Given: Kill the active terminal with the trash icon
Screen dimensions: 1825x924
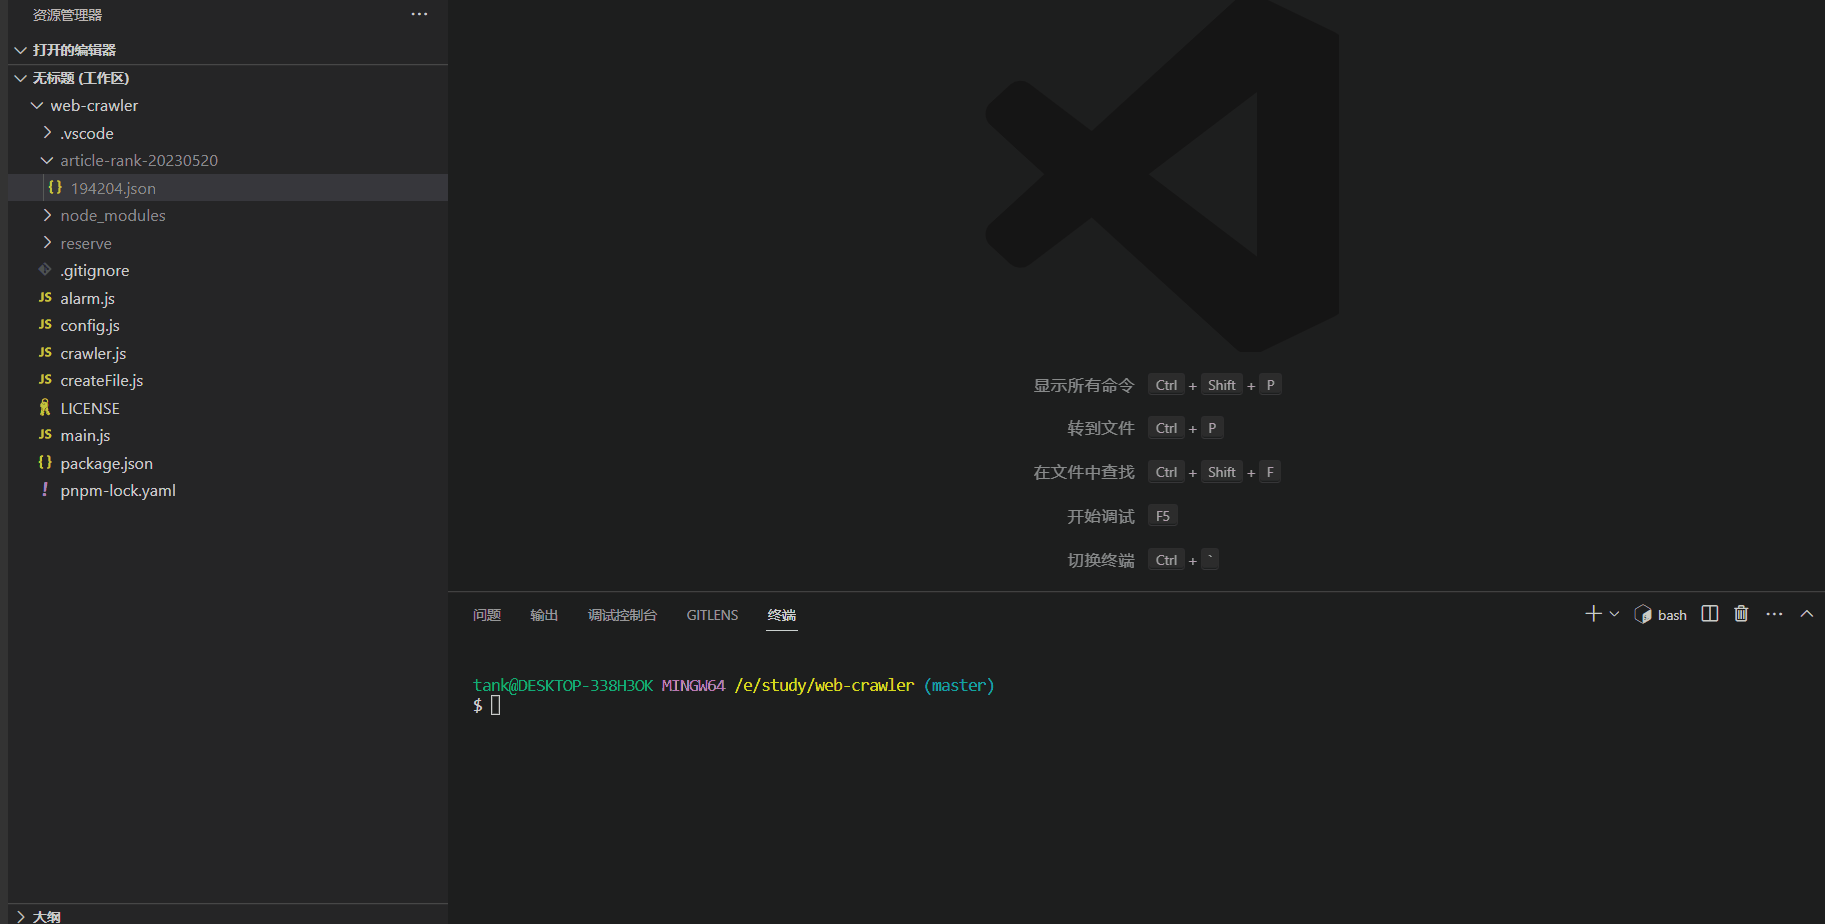Looking at the screenshot, I should point(1740,613).
